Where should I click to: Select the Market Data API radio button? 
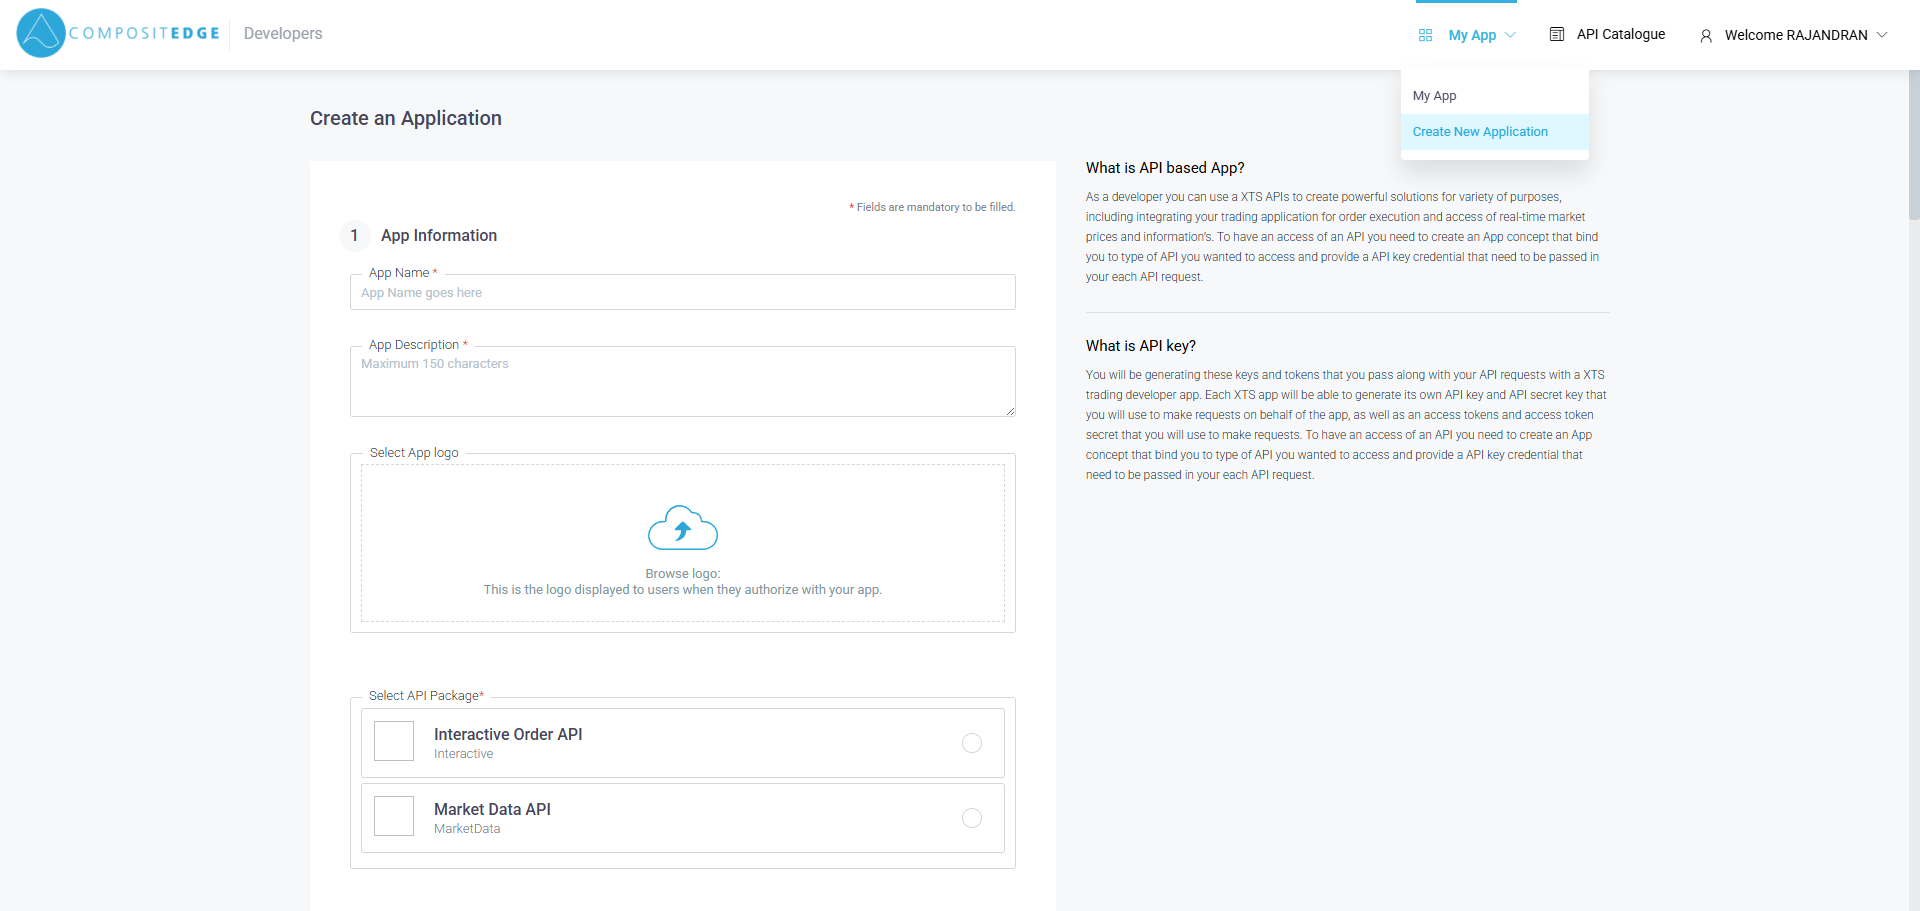971,818
